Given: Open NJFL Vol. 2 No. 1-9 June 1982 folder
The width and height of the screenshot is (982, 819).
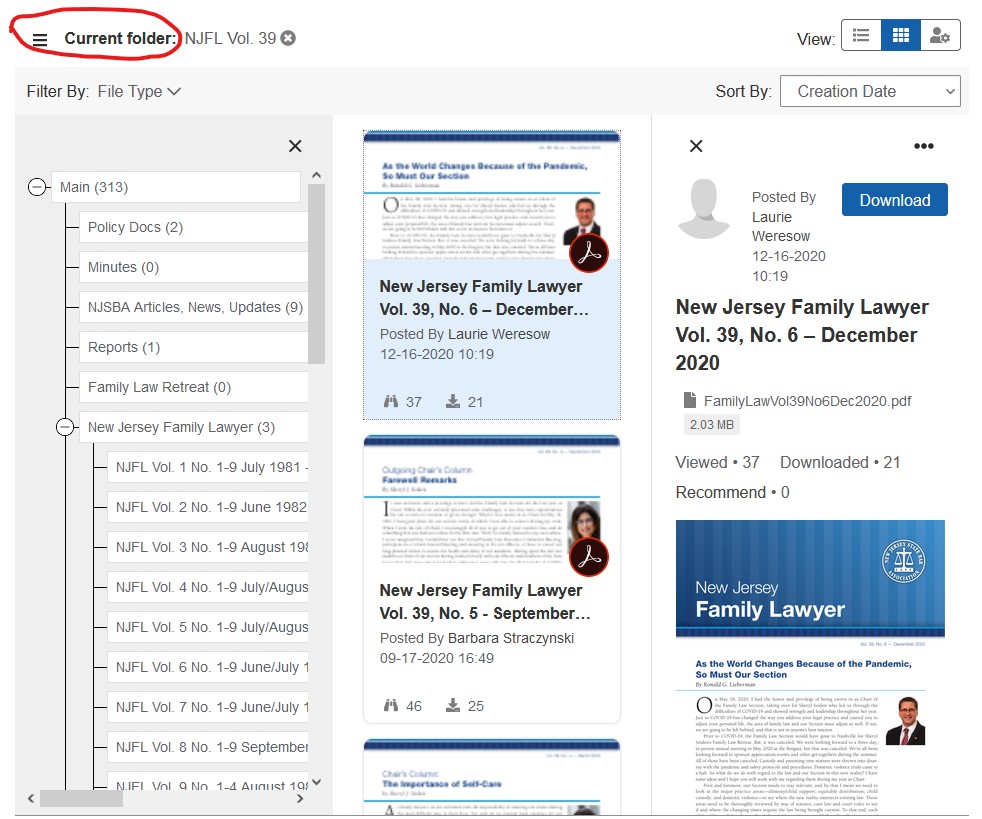Looking at the screenshot, I should [x=208, y=507].
